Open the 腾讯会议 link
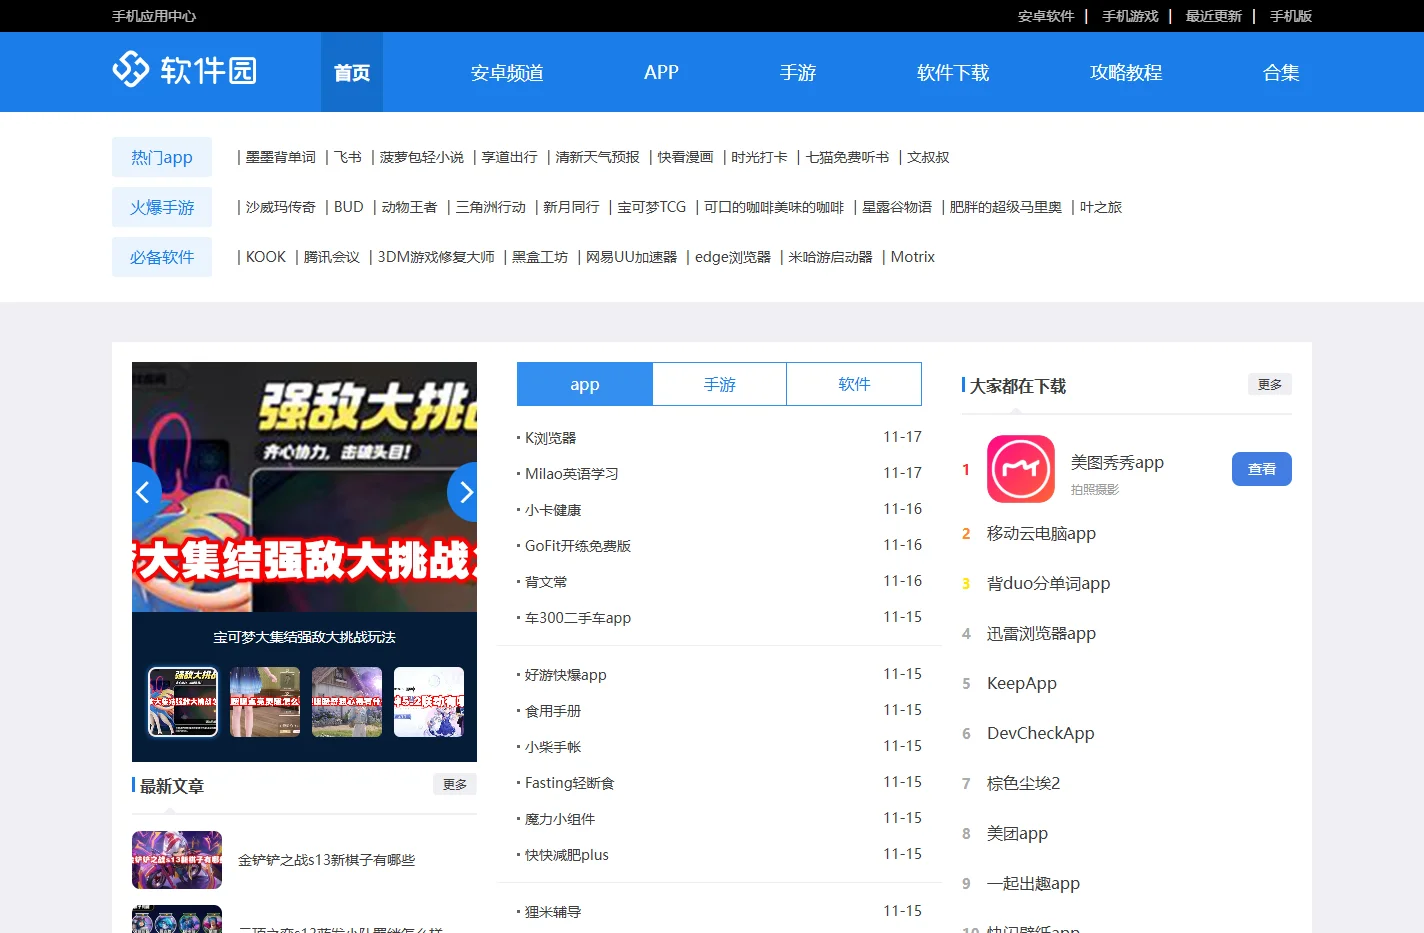Screen dimensions: 1424x933 click(332, 257)
